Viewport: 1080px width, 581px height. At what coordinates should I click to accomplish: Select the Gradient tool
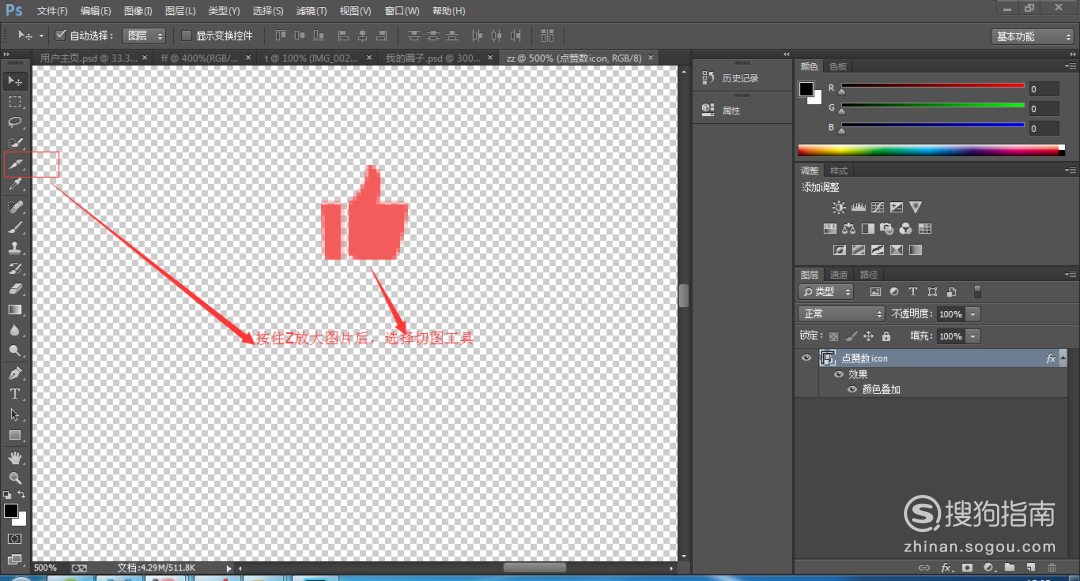(x=15, y=310)
